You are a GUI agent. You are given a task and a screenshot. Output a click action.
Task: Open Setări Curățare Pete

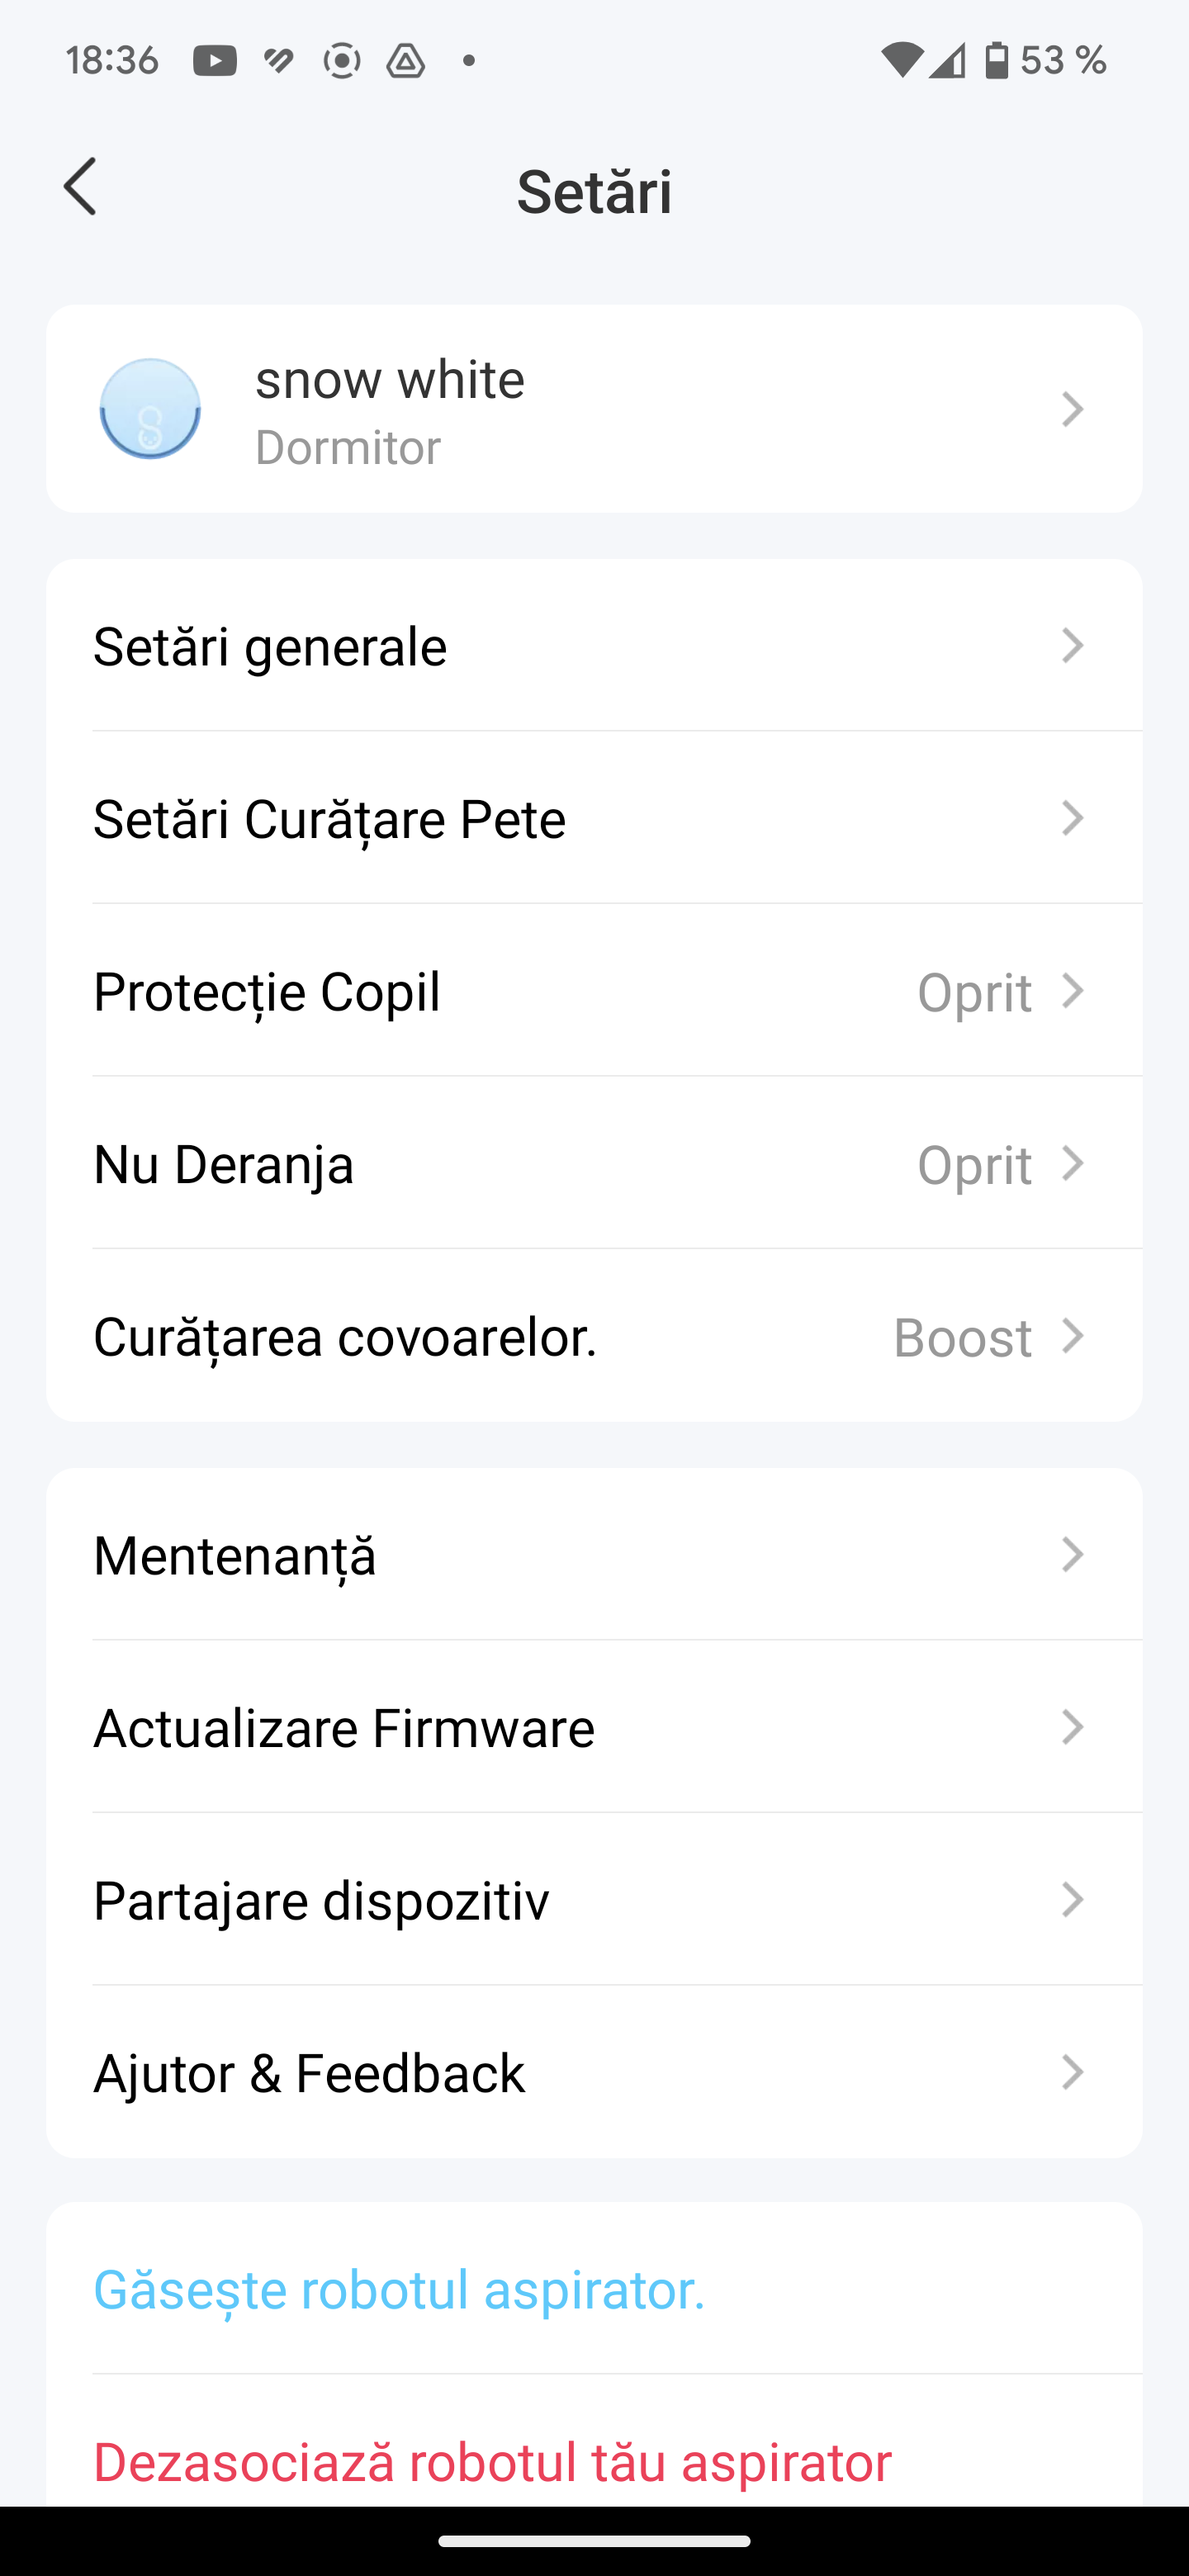point(594,819)
